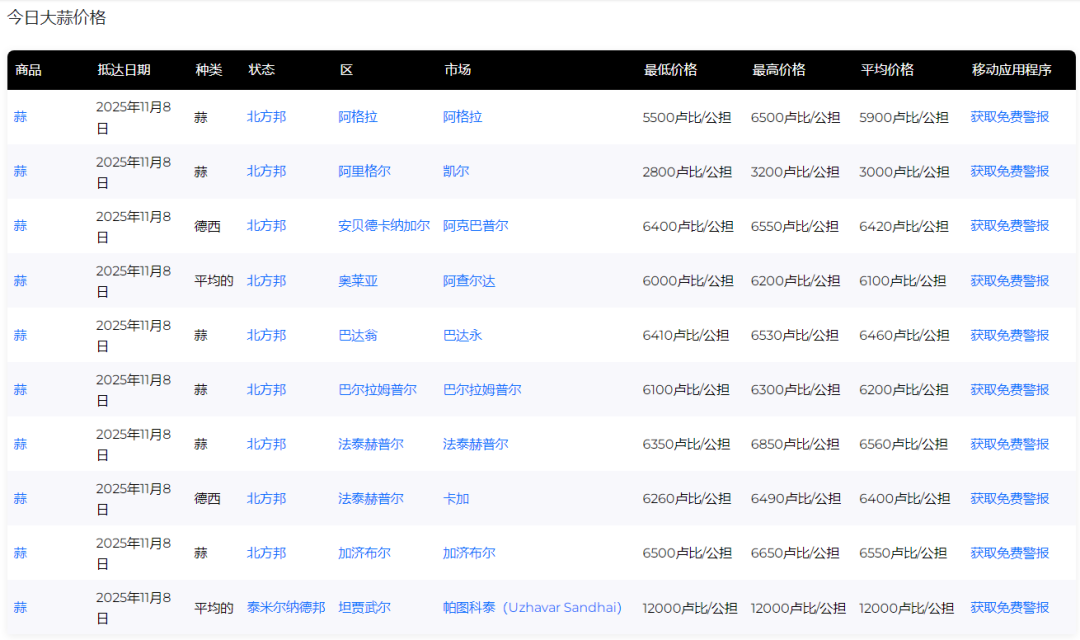
Task: Open the 凯尔 market page
Action: 456,171
